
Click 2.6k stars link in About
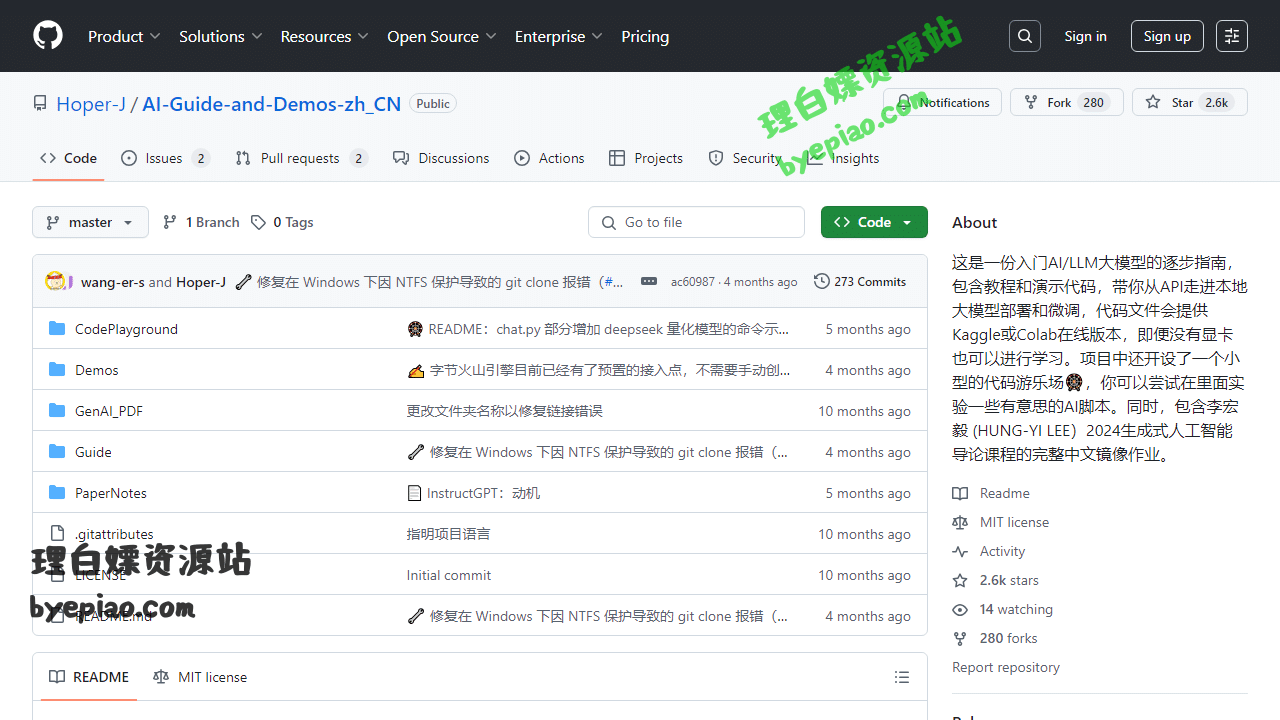pos(1009,580)
